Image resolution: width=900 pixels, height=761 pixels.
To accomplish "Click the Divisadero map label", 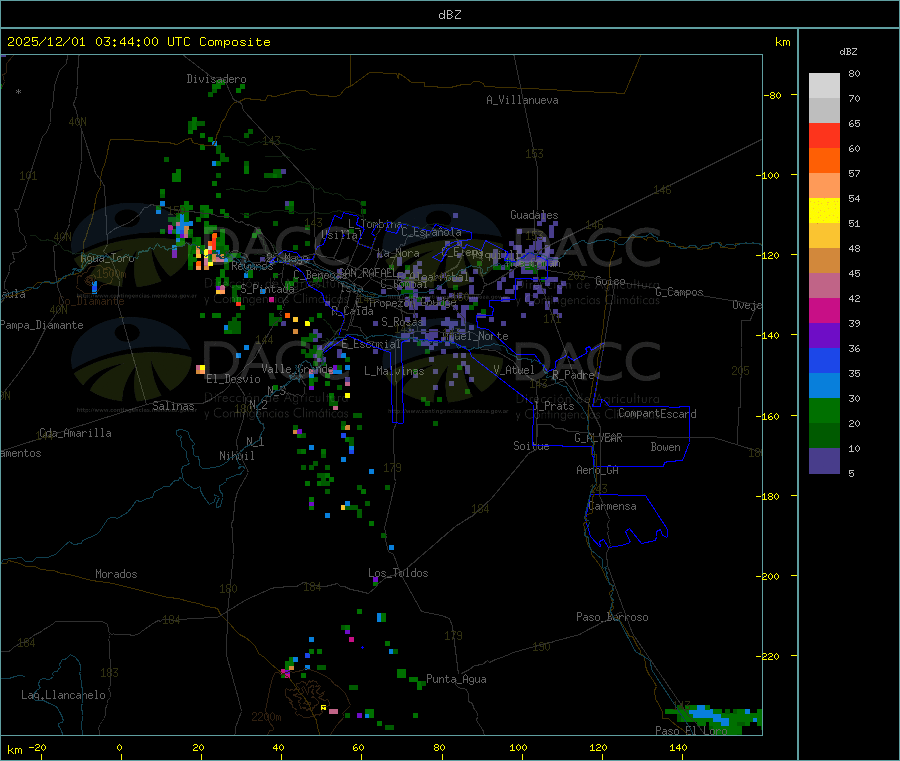I will coord(216,79).
